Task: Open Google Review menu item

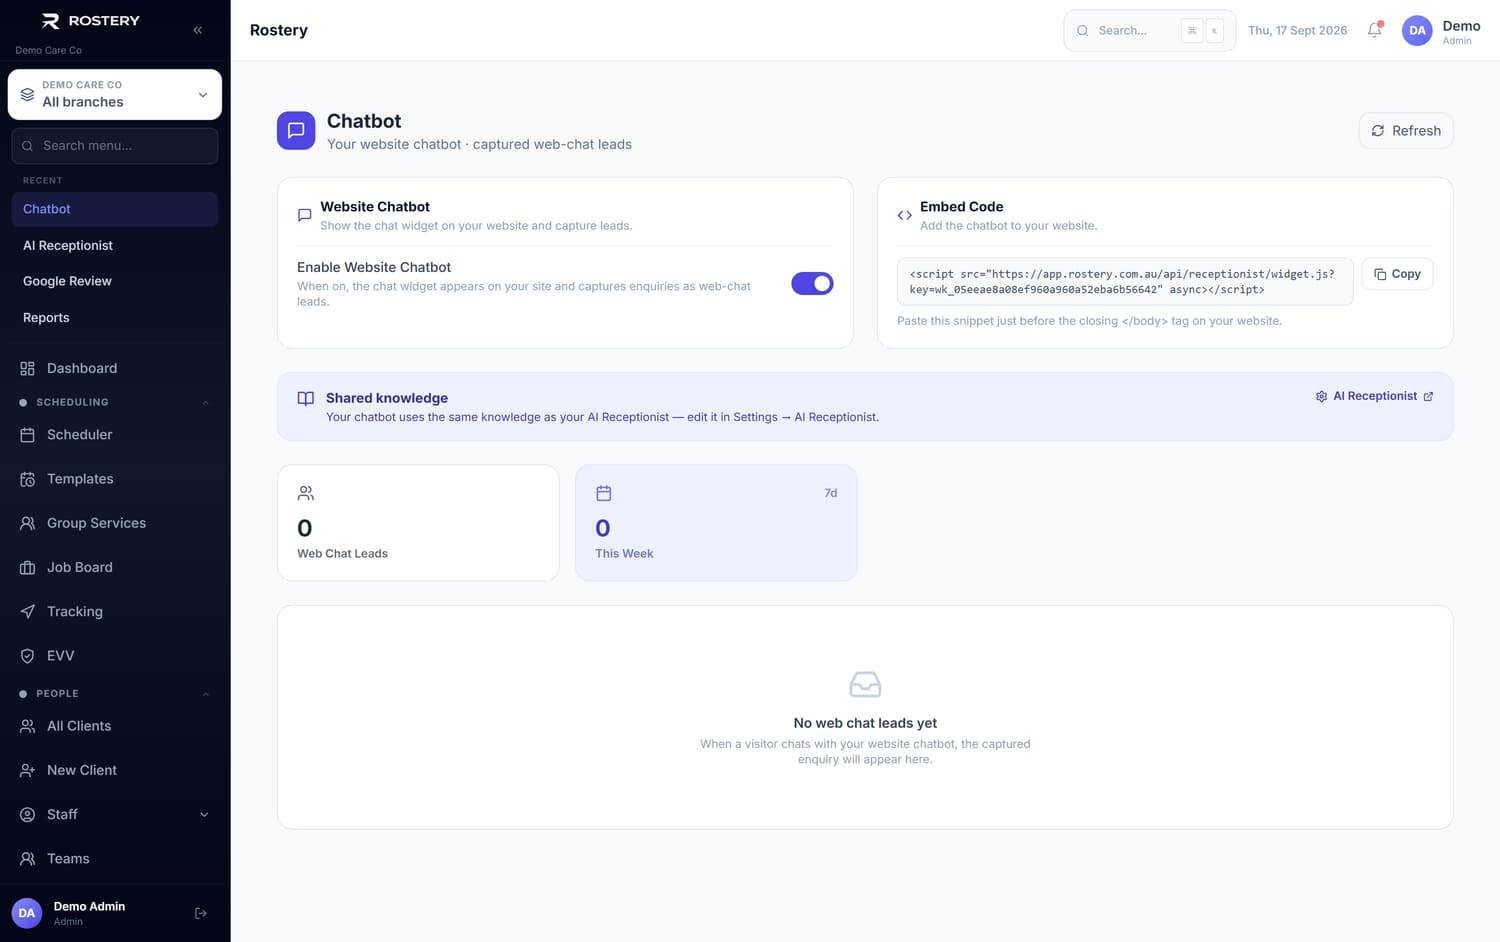Action: coord(114,281)
